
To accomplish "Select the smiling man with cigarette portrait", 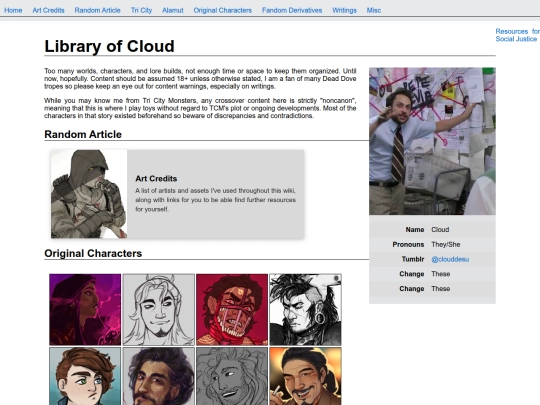I will point(305,376).
